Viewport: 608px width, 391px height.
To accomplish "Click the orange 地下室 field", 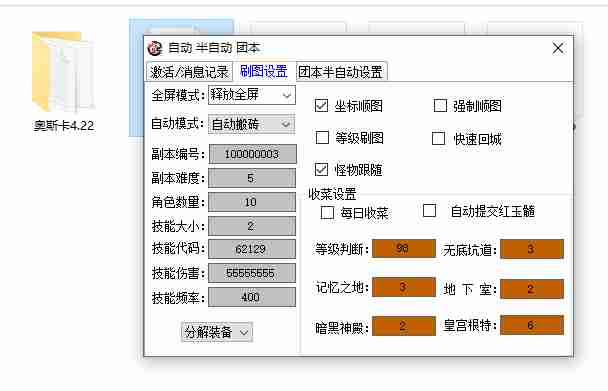I will tap(532, 289).
